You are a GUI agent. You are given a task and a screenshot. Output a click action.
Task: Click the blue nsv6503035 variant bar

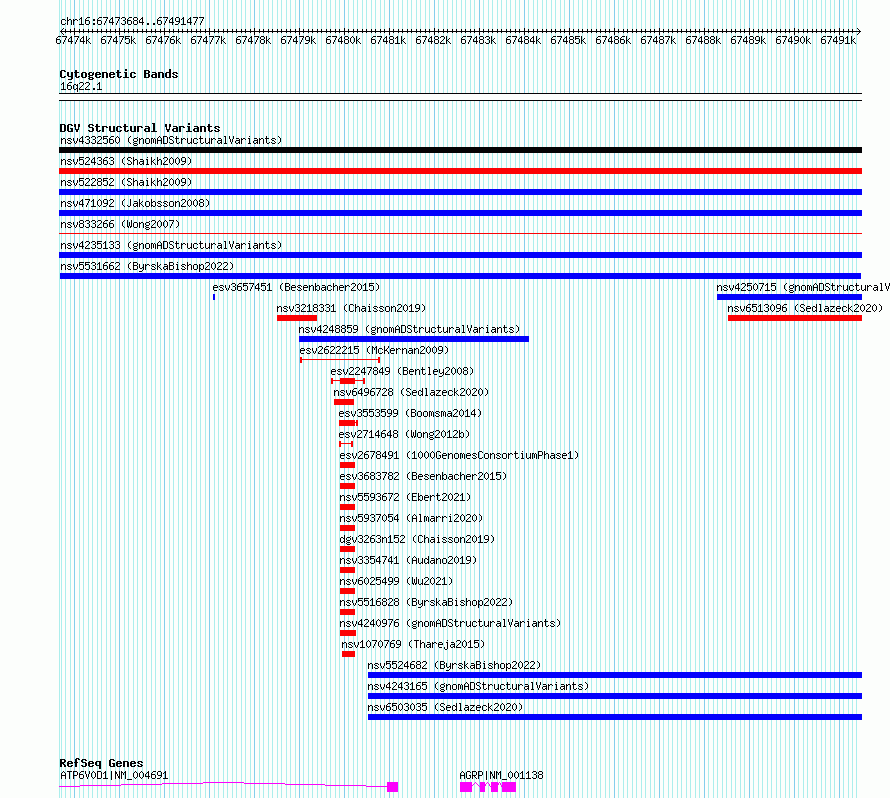[615, 717]
